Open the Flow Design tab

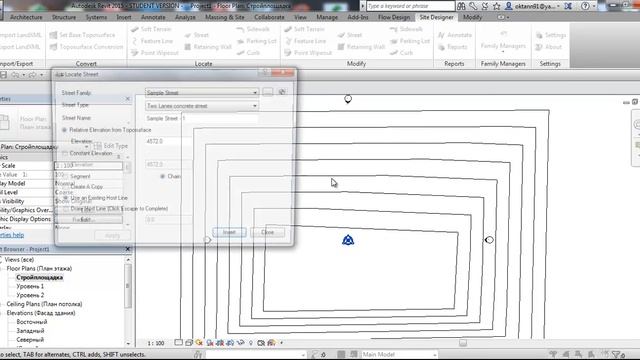[394, 17]
